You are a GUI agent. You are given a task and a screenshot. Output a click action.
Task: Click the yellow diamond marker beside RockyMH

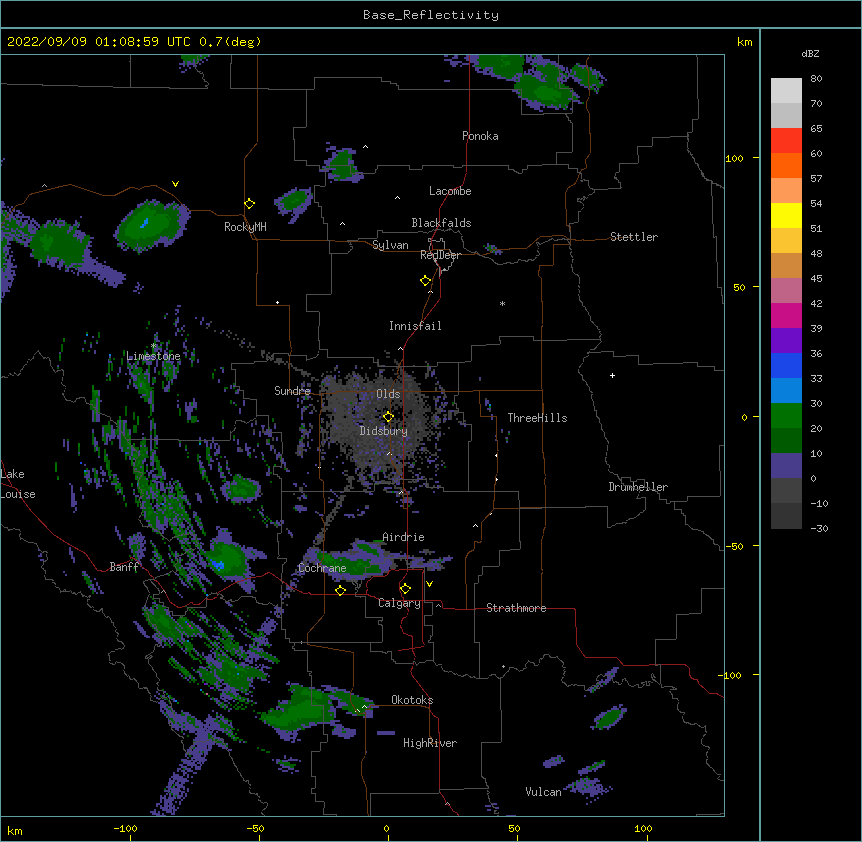click(250, 204)
